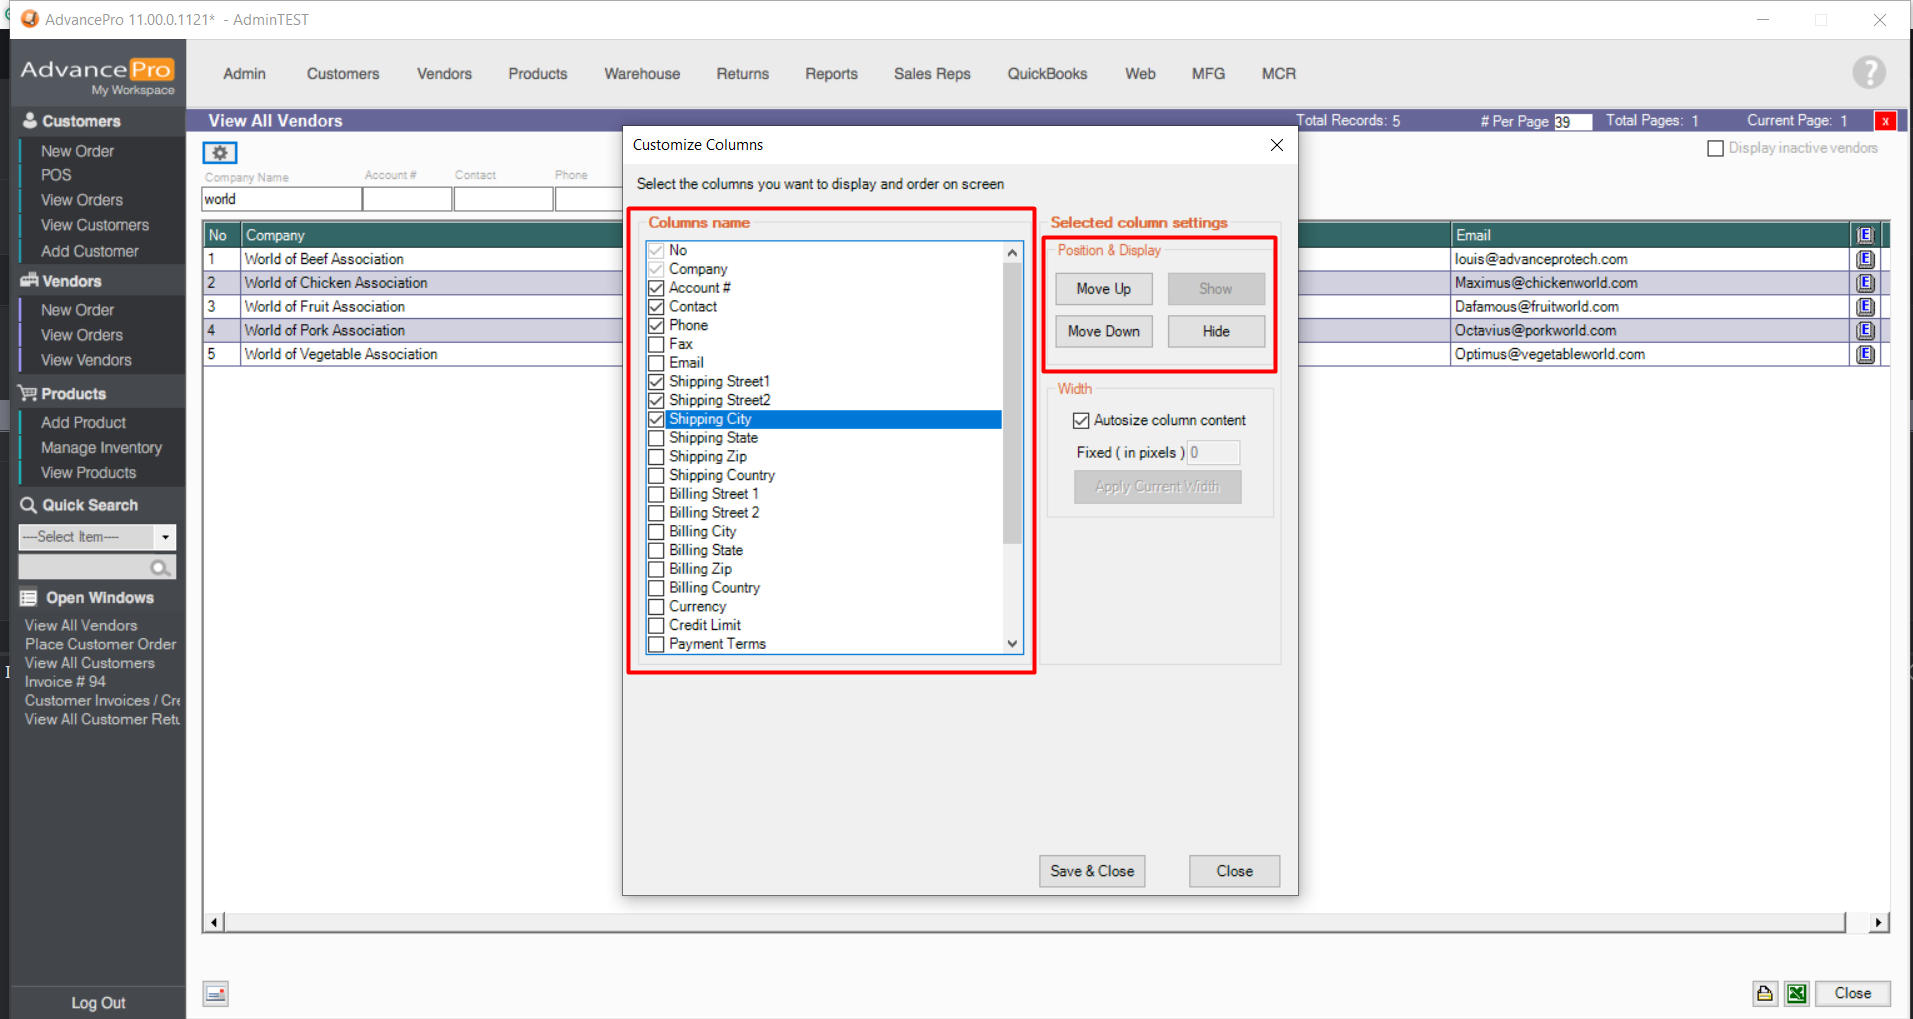Open the QuickBooks menu
Screen dimensions: 1913x1019
click(x=1046, y=74)
